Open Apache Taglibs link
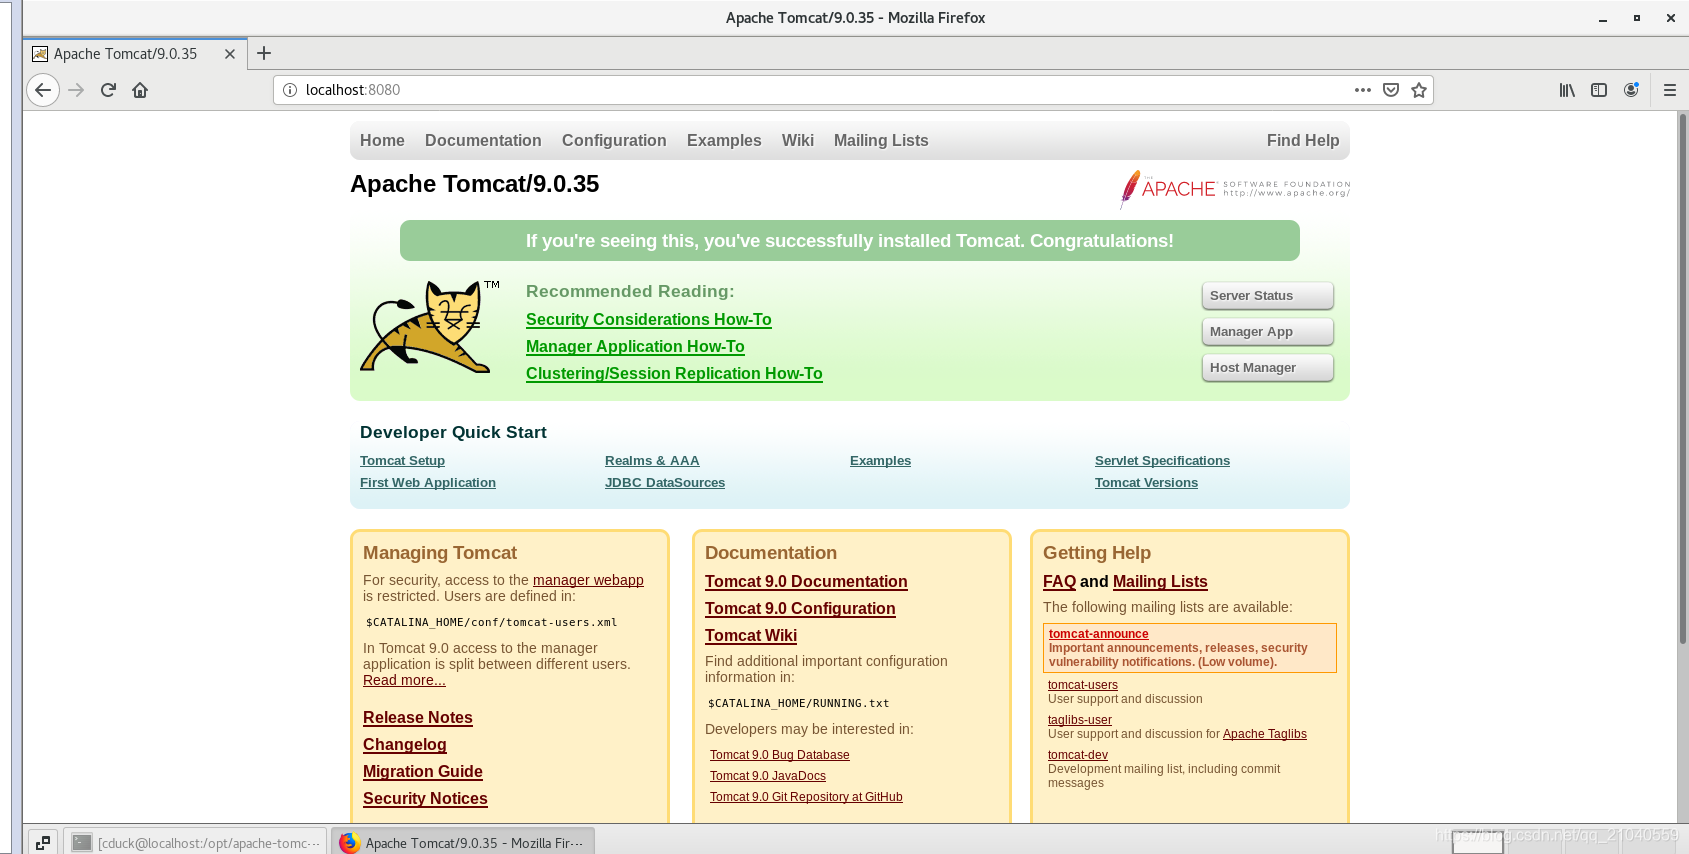This screenshot has width=1689, height=854. [1265, 734]
